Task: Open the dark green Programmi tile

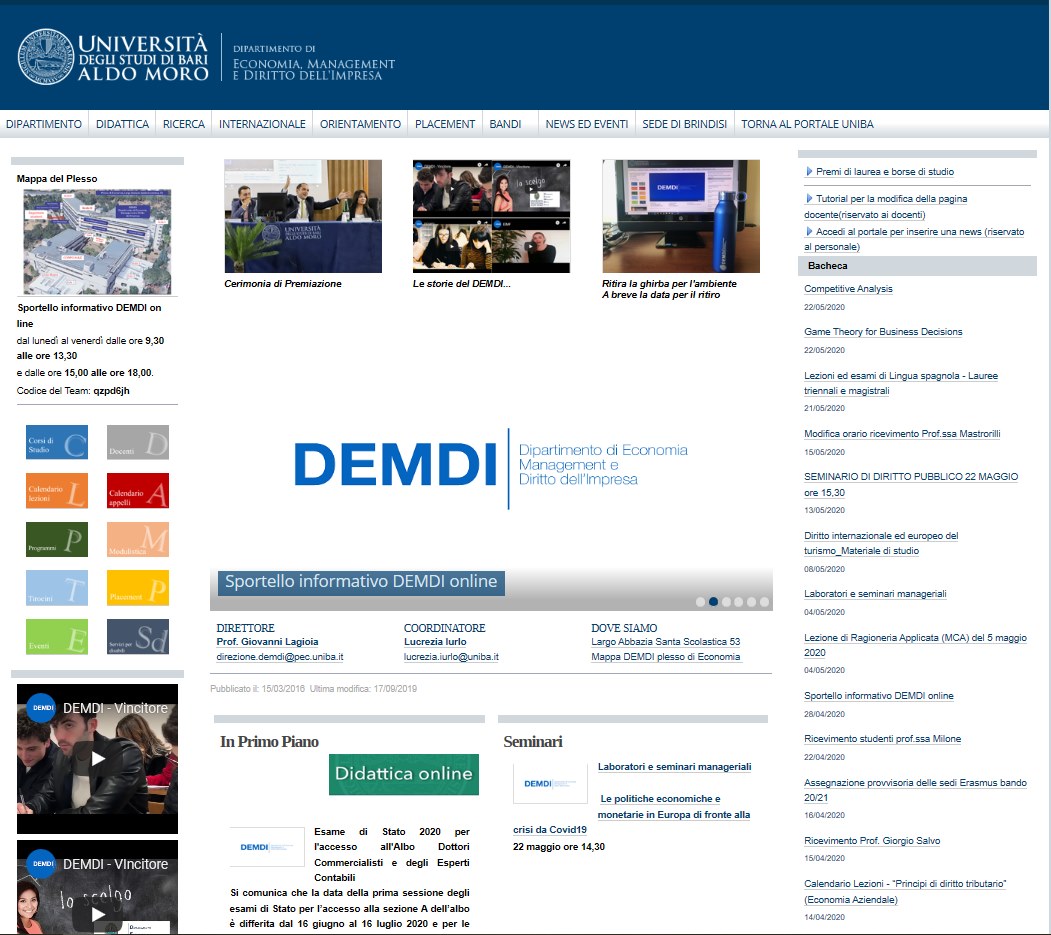Action: [x=56, y=539]
